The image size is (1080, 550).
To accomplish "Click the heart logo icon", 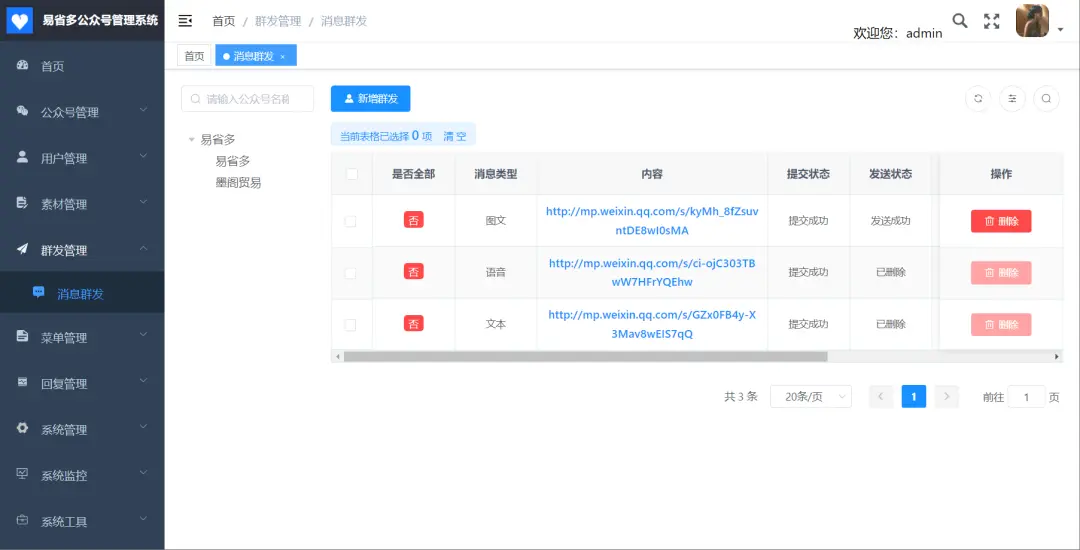I will 20,21.
